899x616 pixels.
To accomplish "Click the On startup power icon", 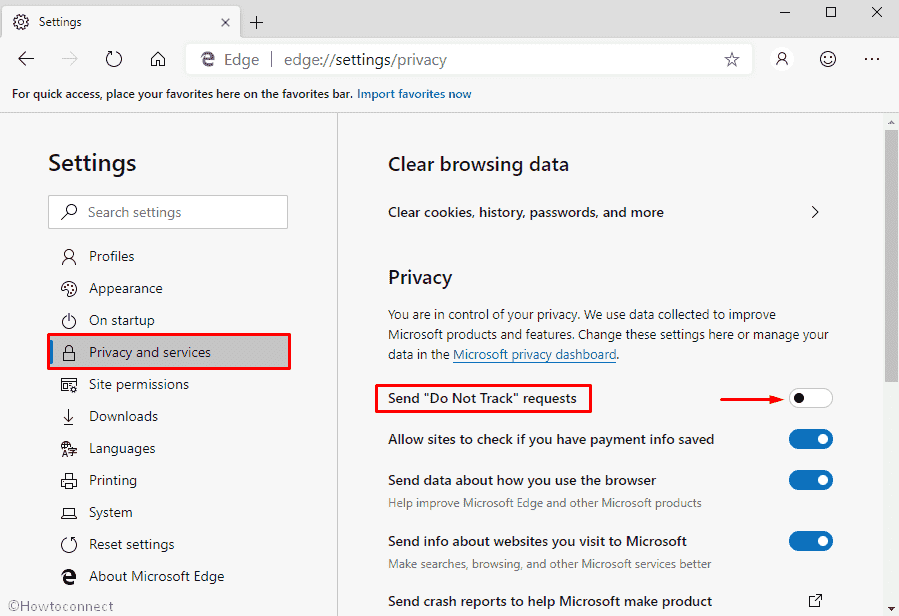I will coord(69,321).
